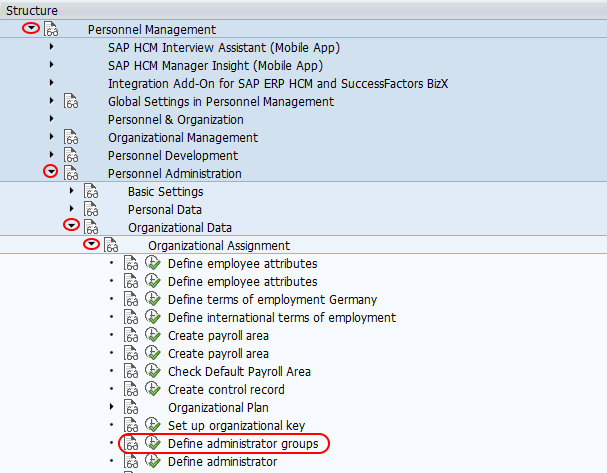Expand Integration Add-On for SuccessFactors BizX node
Image resolution: width=607 pixels, height=473 pixels.
click(51, 83)
